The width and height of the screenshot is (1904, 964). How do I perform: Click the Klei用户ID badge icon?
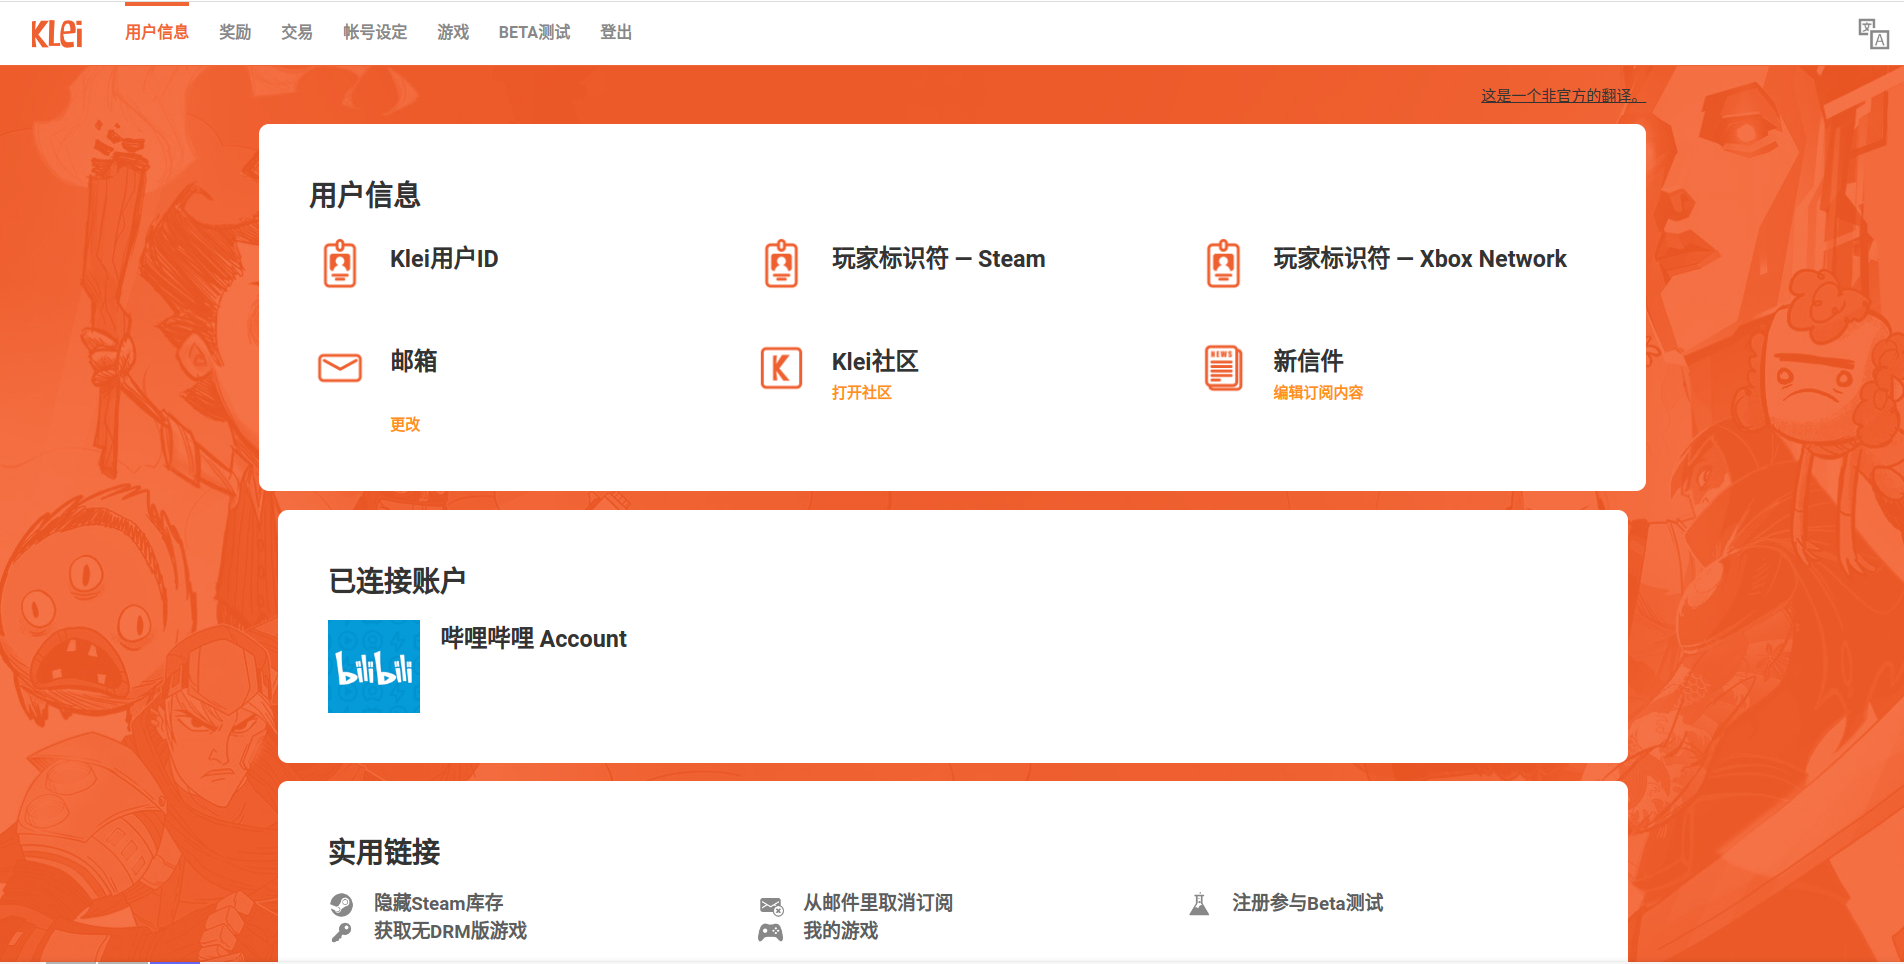pyautogui.click(x=339, y=263)
